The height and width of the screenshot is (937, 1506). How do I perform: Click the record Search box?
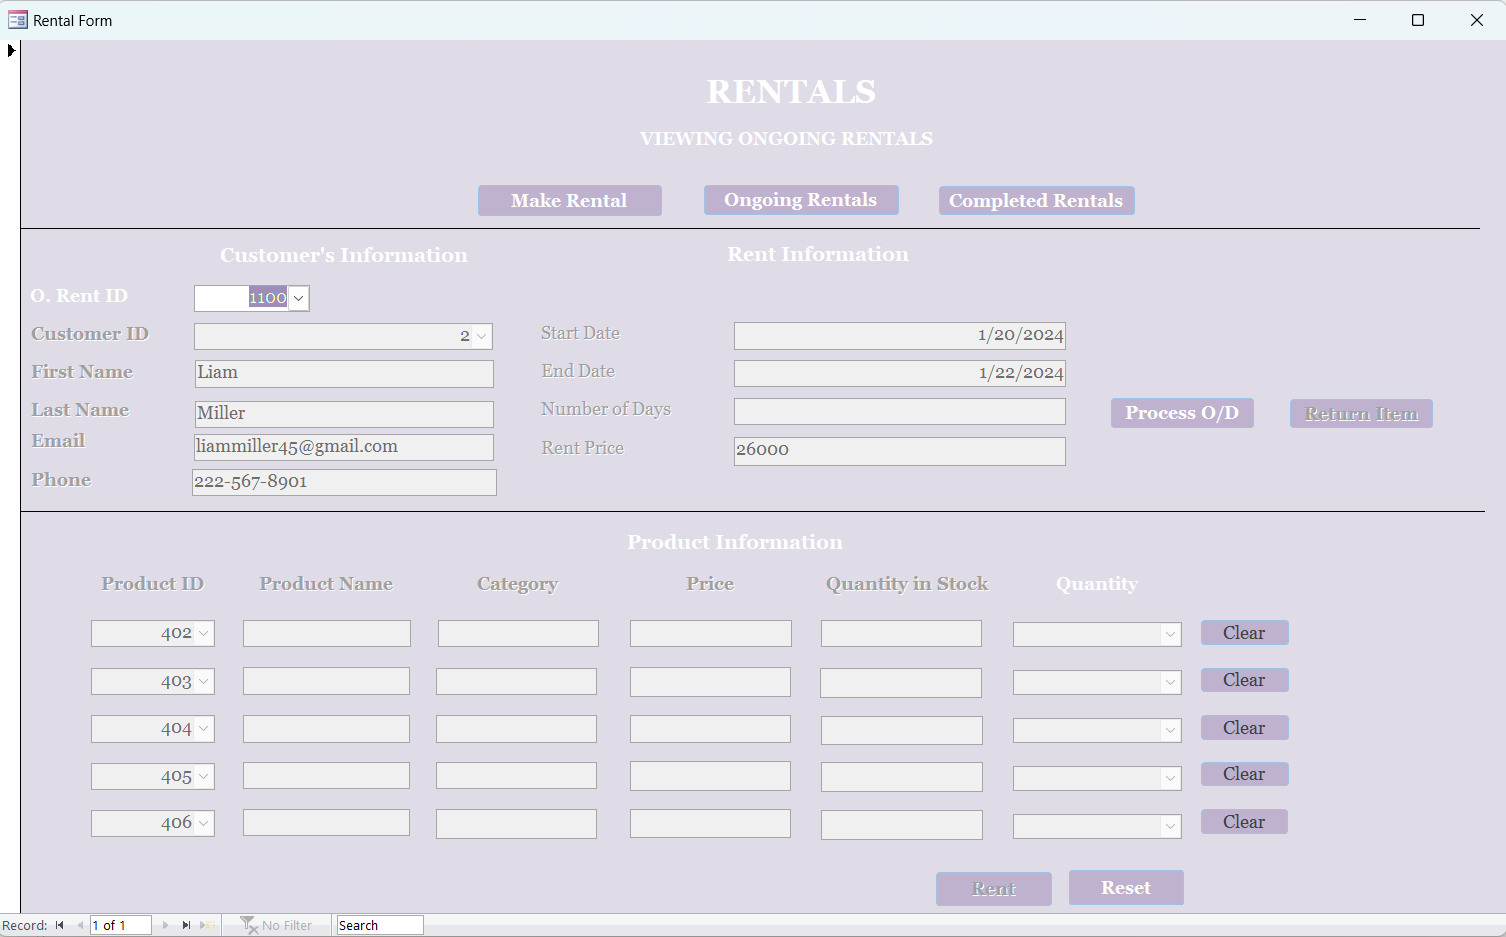pos(379,925)
